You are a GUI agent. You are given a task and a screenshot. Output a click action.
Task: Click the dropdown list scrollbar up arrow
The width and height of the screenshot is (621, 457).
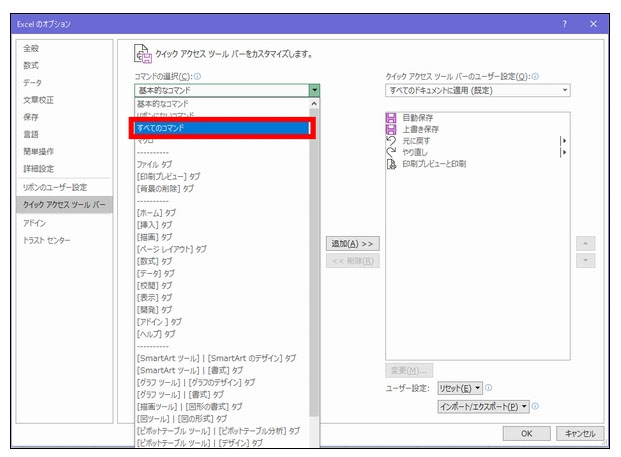point(314,104)
